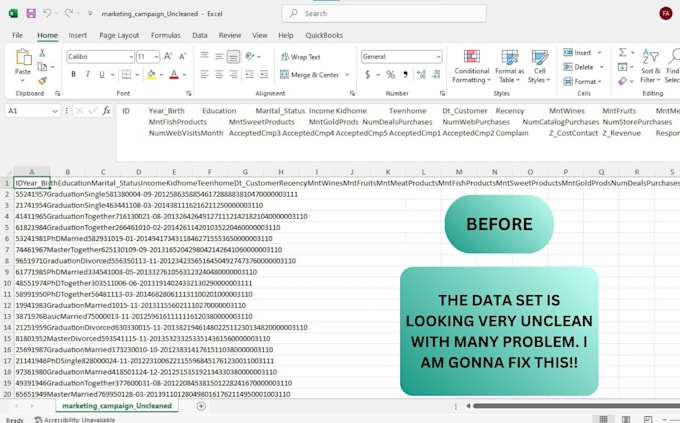The width and height of the screenshot is (680, 423).
Task: Toggle Bold formatting
Action: click(73, 75)
